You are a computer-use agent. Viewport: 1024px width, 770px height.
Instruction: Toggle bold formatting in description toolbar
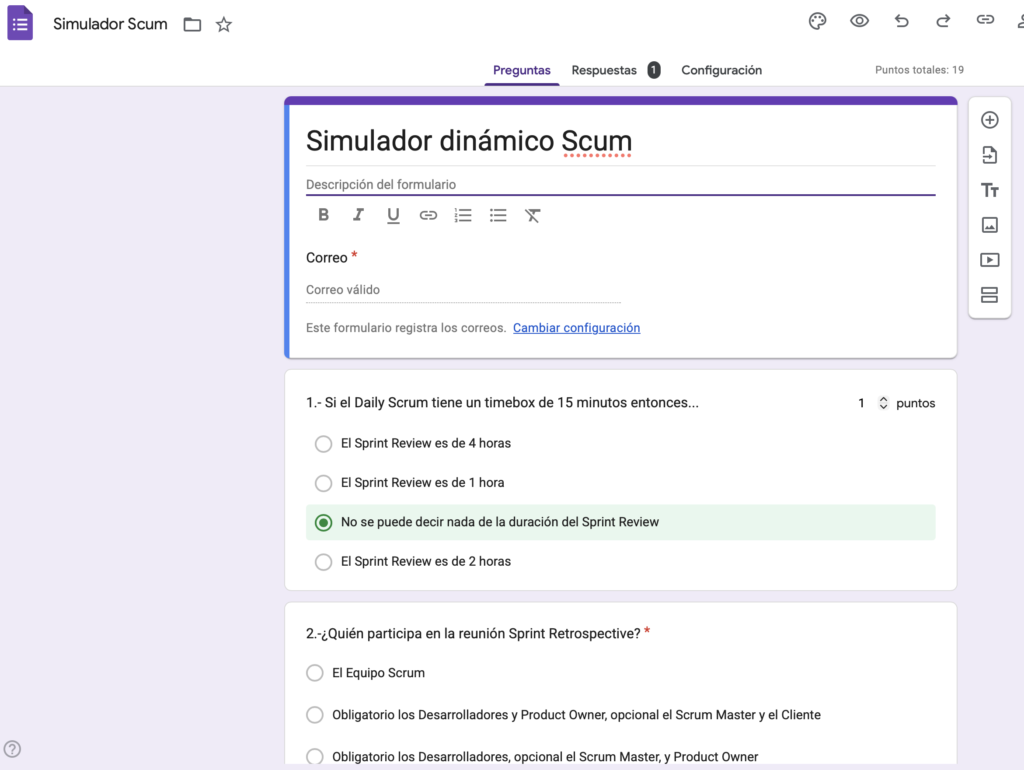coord(323,215)
